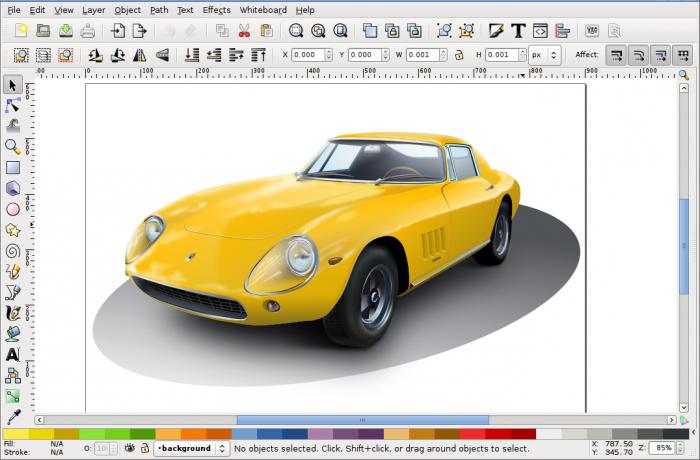This screenshot has width=700, height=460.
Task: Flip selection horizontally icon
Action: (x=140, y=55)
